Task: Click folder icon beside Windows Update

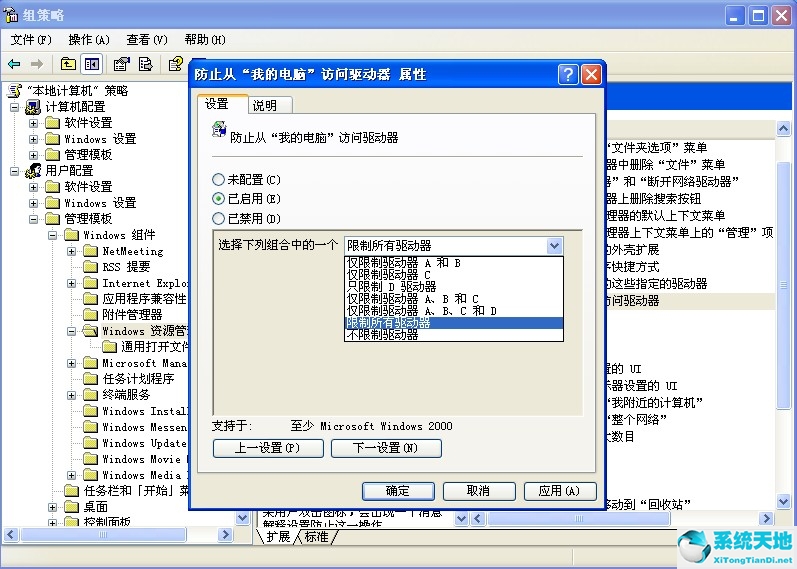Action: tap(90, 442)
